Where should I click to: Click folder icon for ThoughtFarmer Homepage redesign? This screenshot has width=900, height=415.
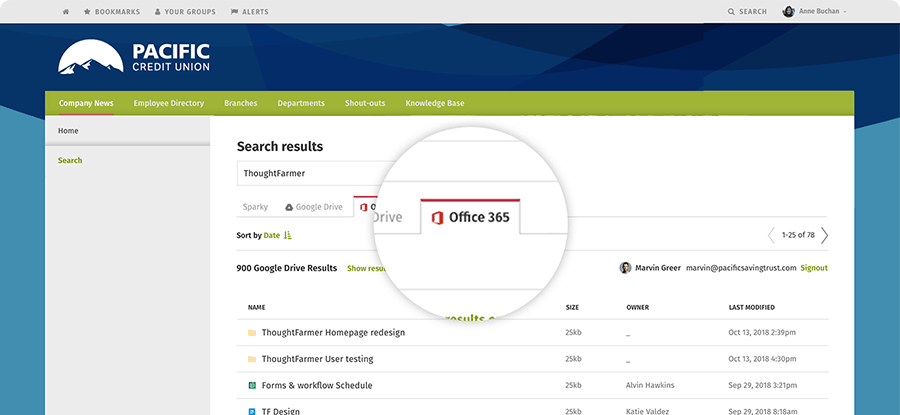tap(251, 332)
